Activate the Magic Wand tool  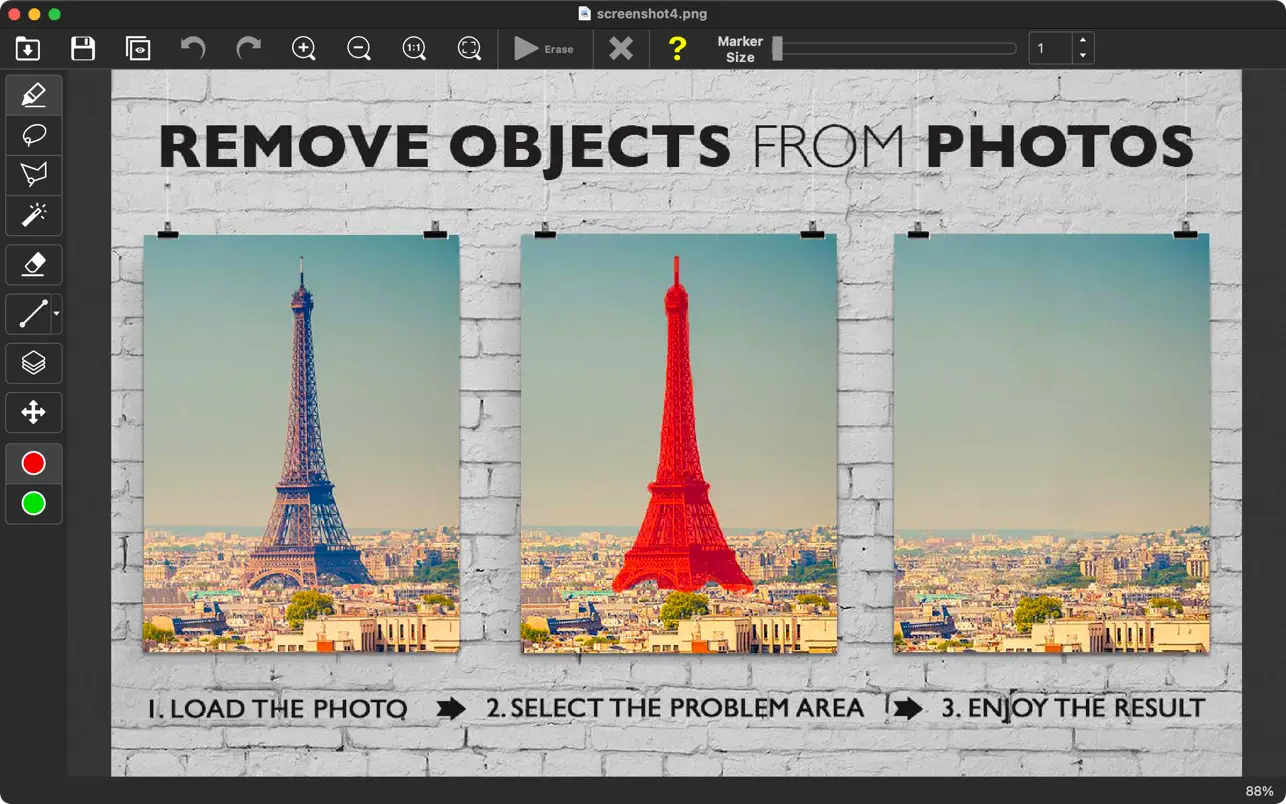coord(34,214)
